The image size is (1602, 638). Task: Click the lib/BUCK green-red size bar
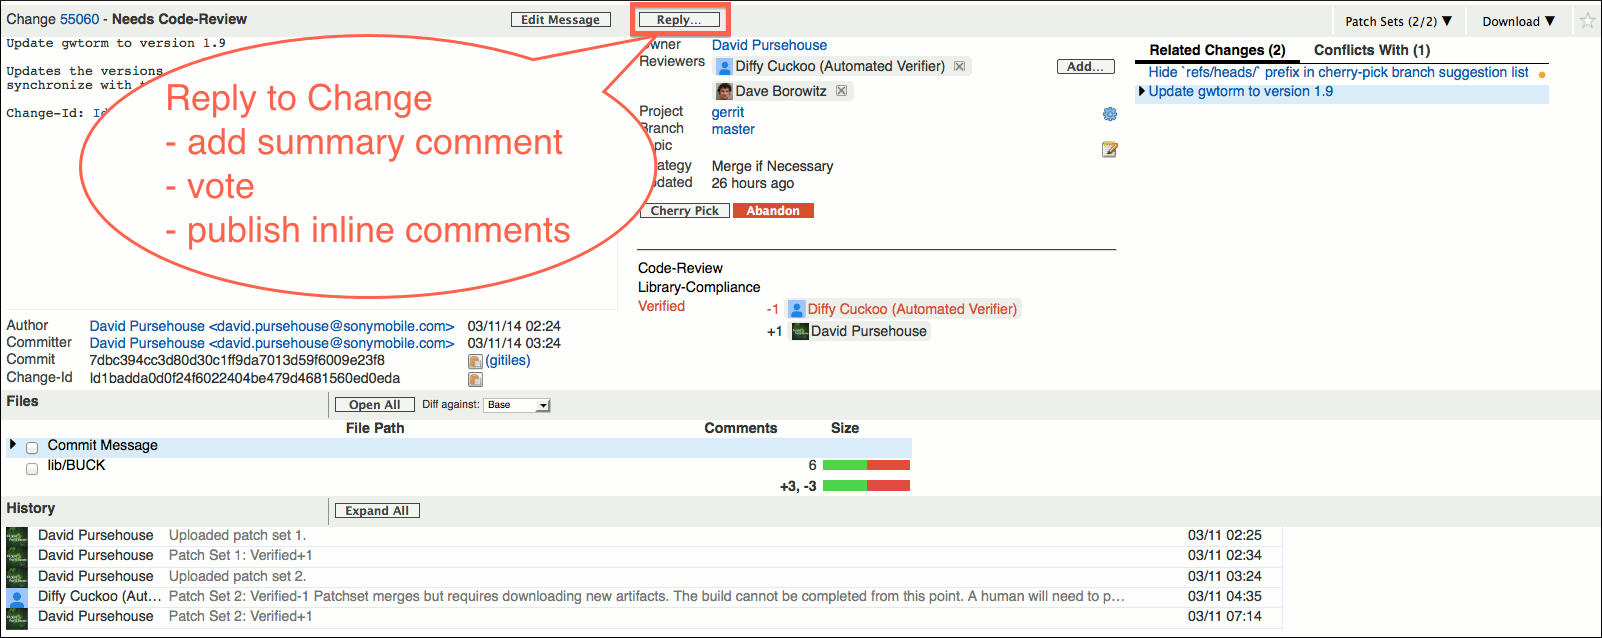(865, 465)
